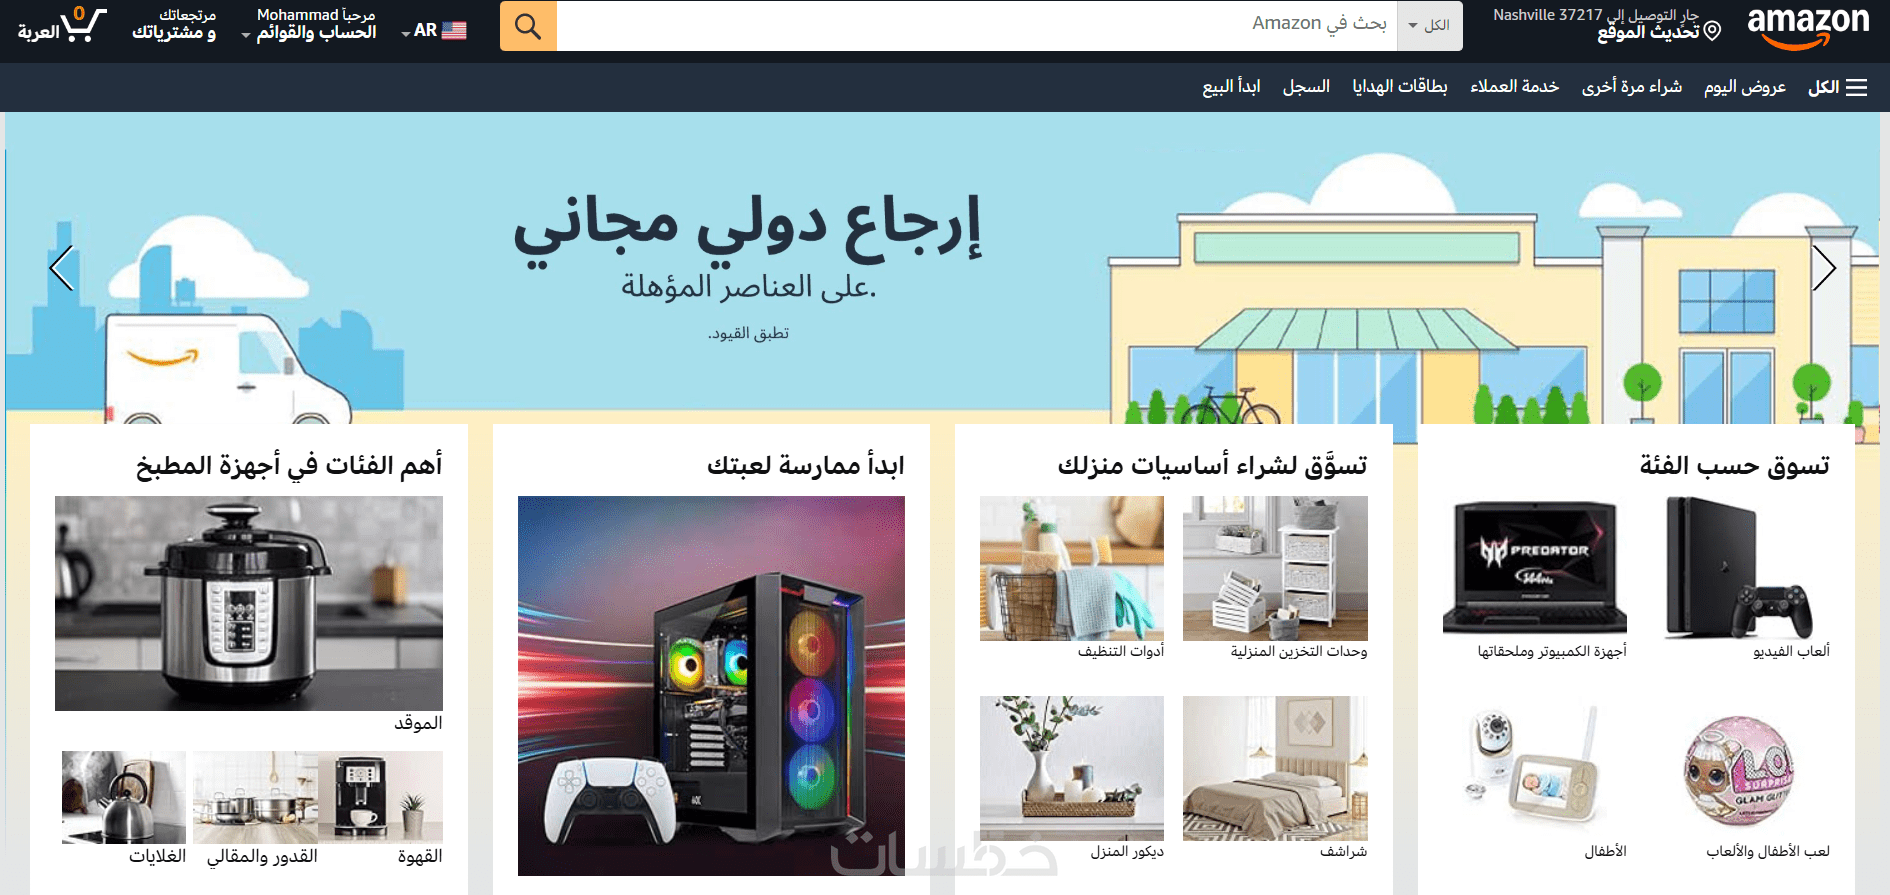The width and height of the screenshot is (1890, 895).
Task: Click the location pin update icon
Action: (x=1712, y=31)
